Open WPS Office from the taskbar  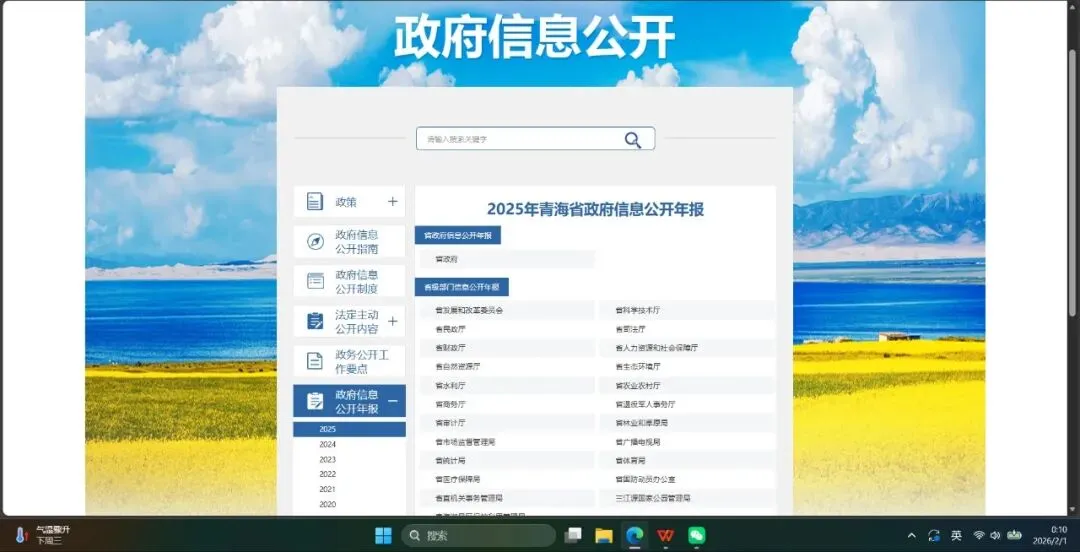click(665, 535)
